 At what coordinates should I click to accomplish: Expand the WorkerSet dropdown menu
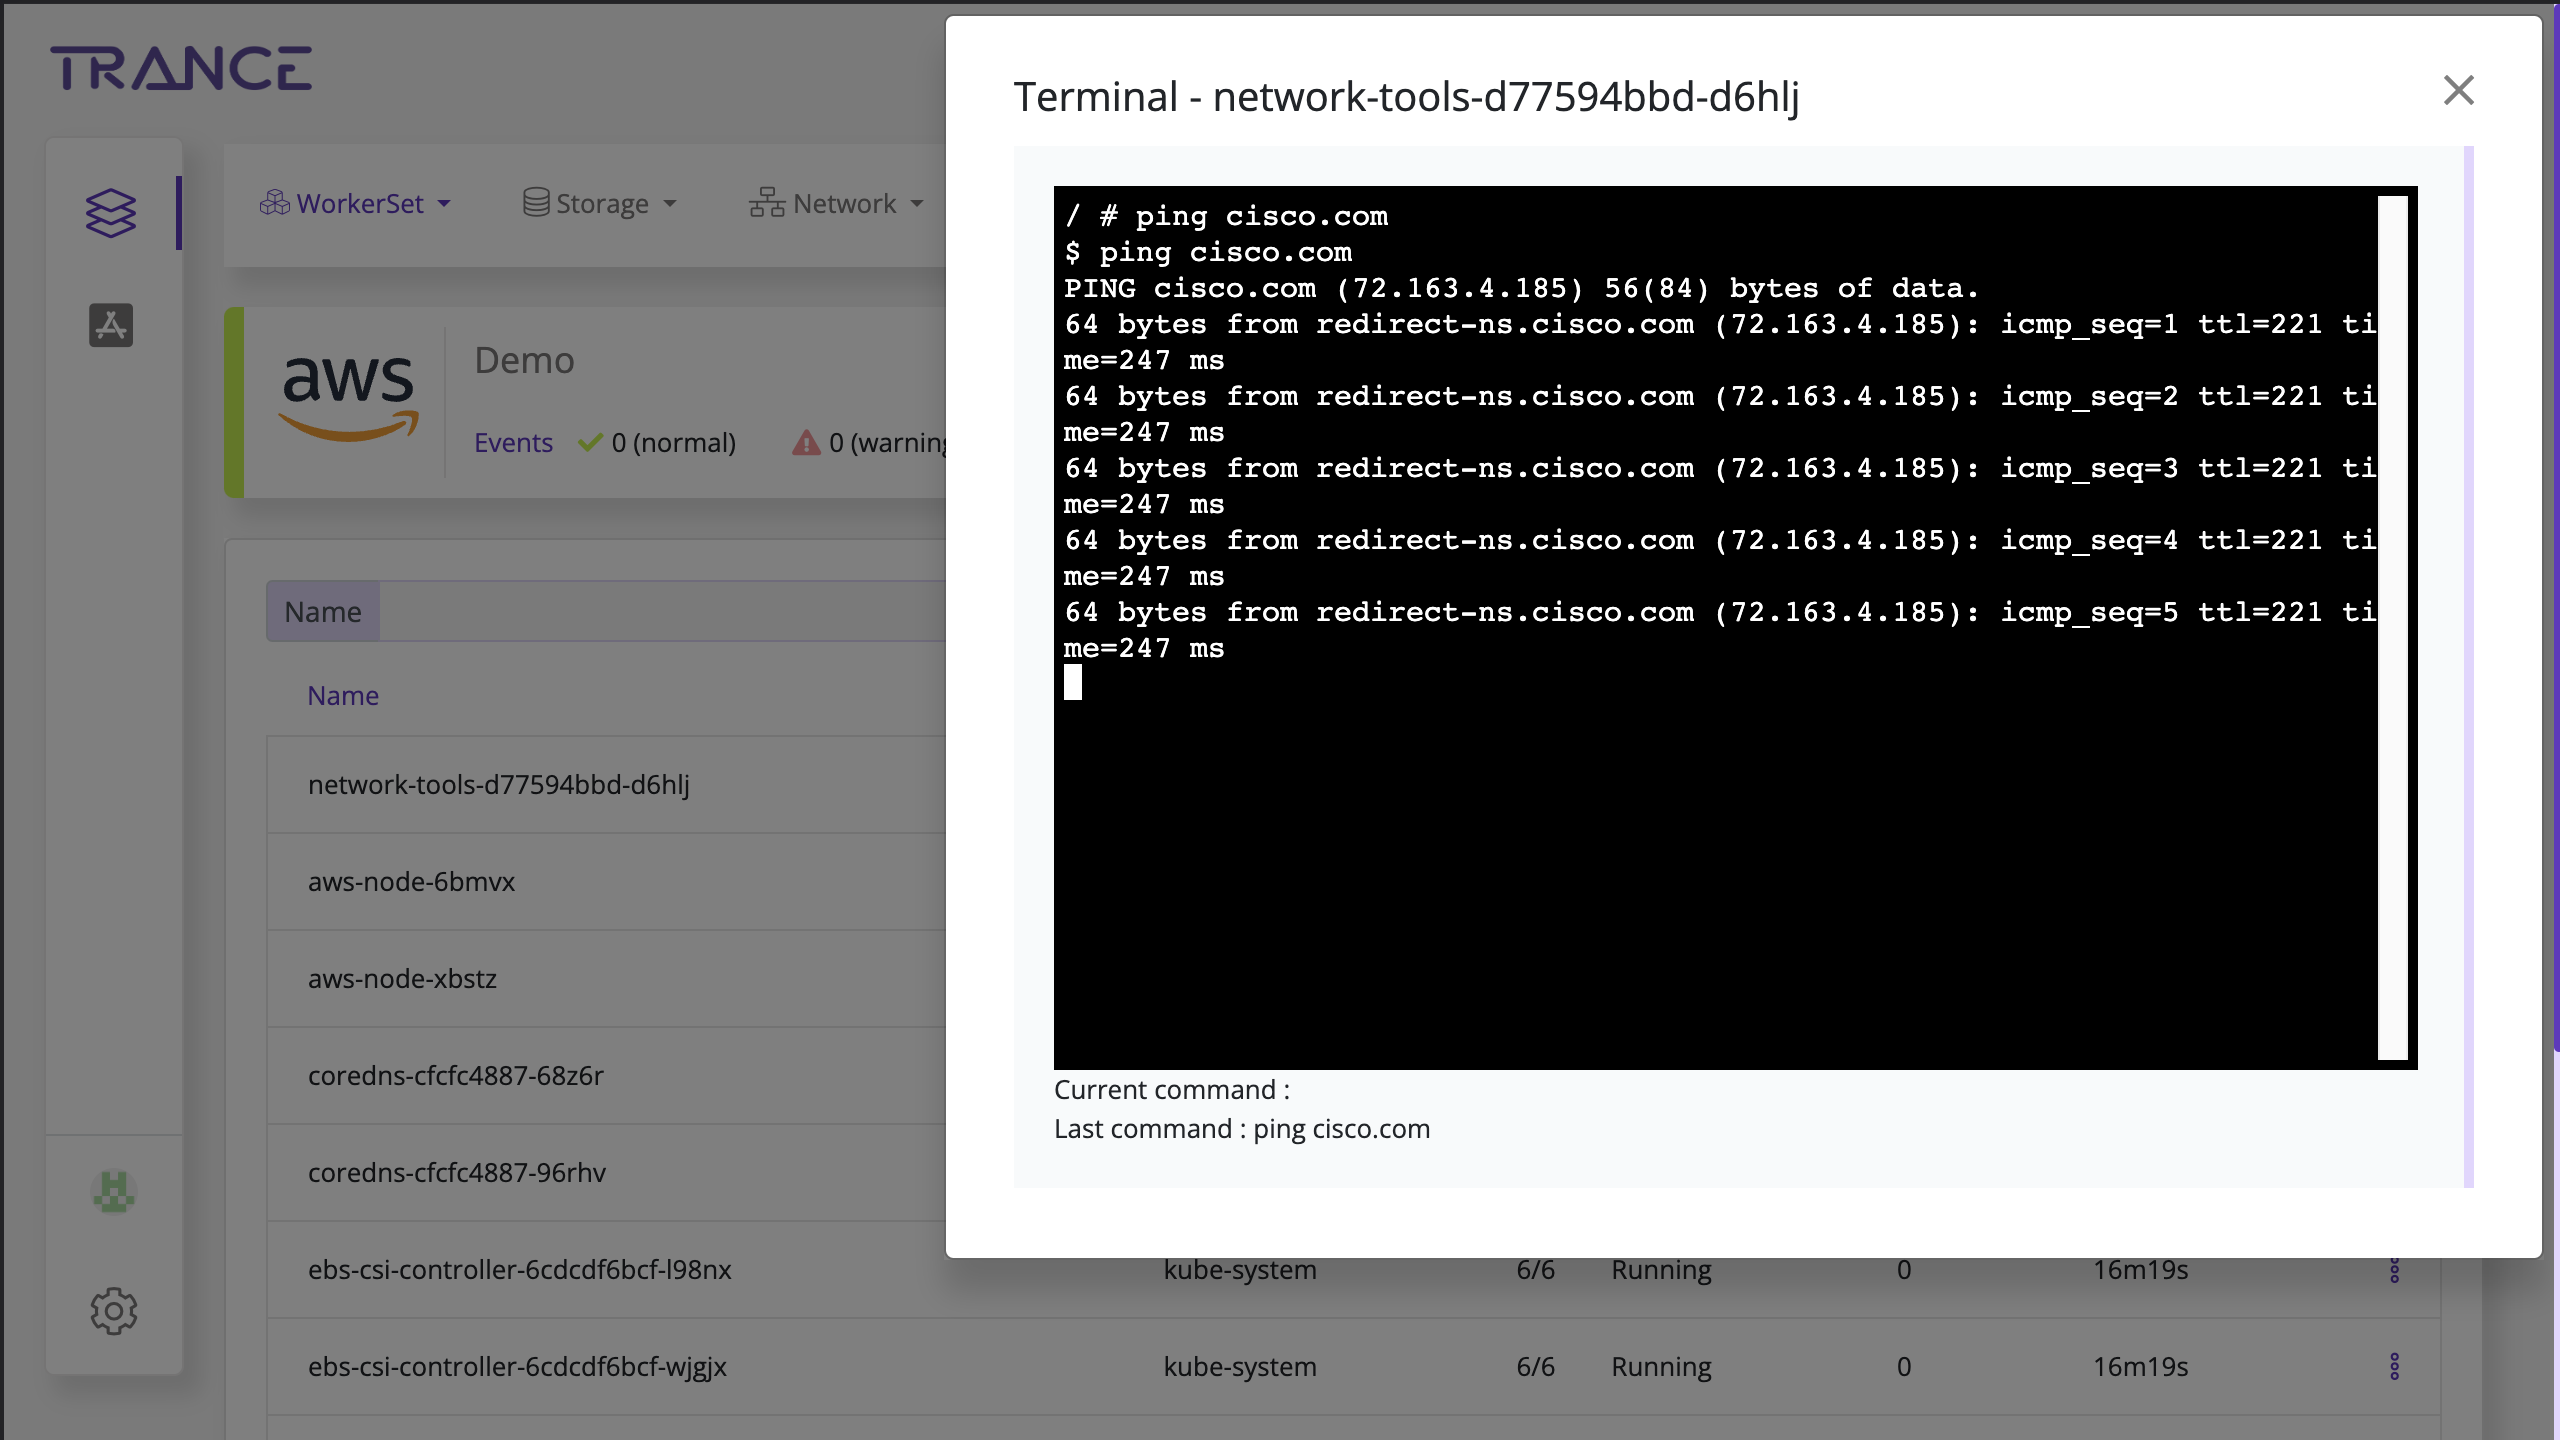(x=355, y=204)
